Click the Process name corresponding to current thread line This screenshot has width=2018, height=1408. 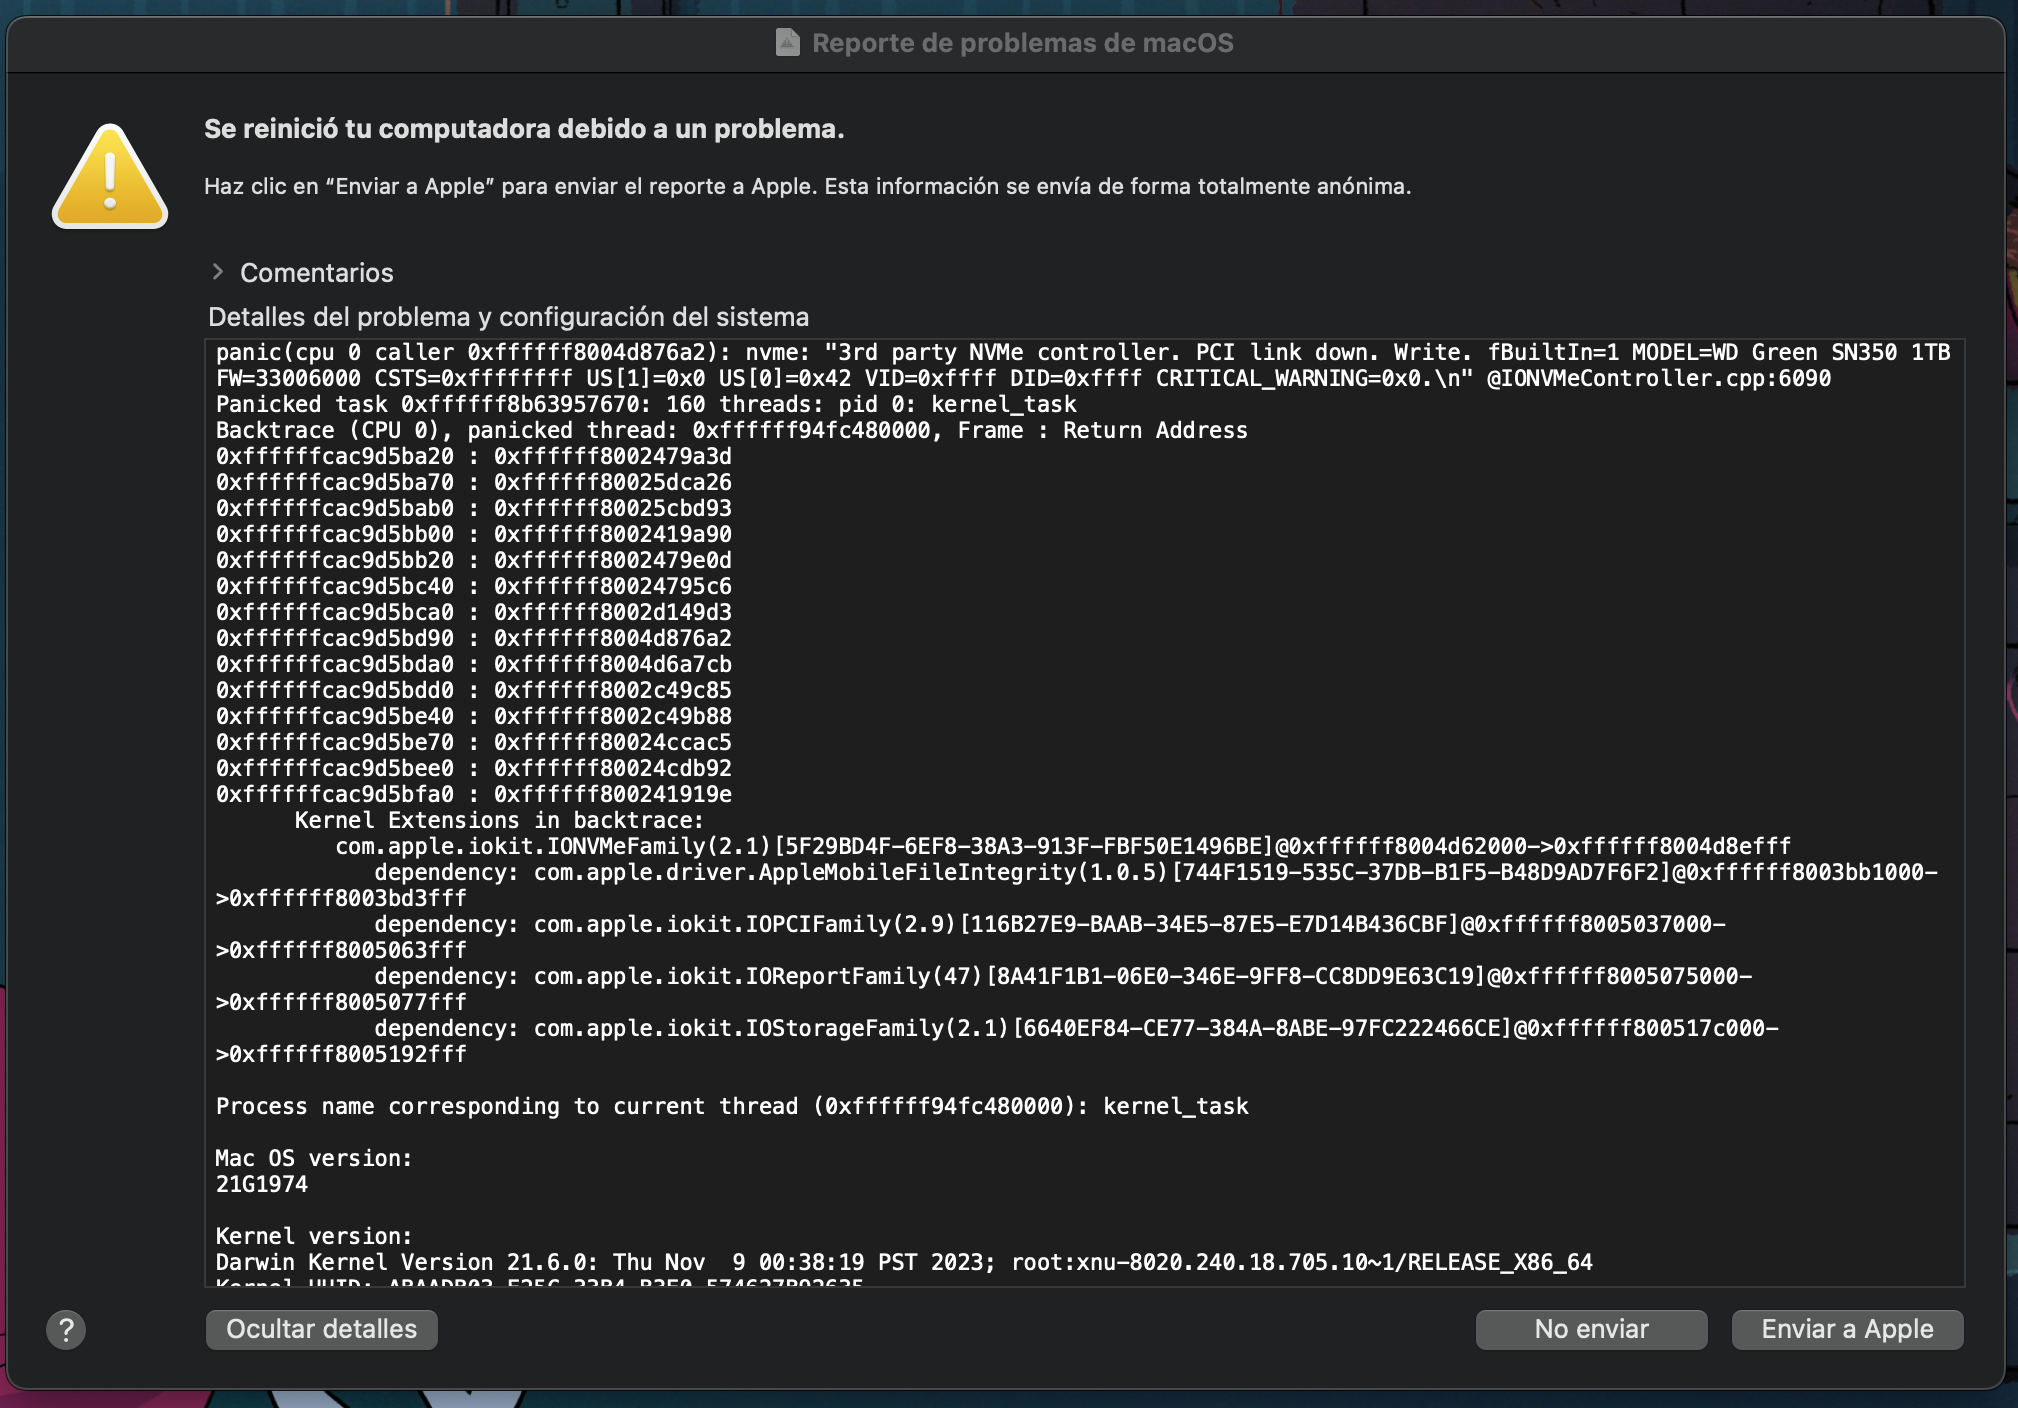coord(731,1107)
